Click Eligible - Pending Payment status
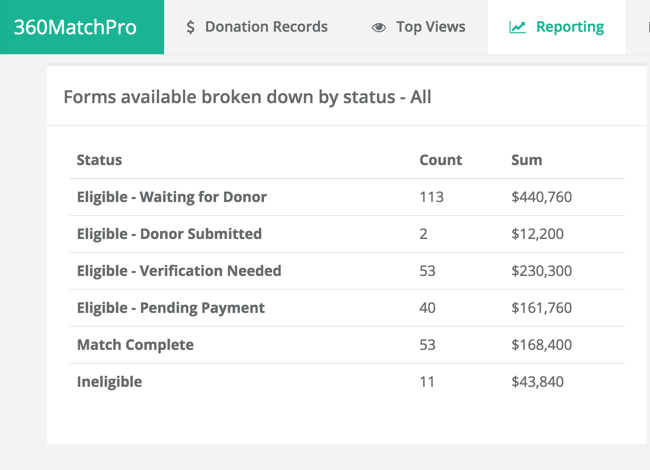 tap(171, 308)
